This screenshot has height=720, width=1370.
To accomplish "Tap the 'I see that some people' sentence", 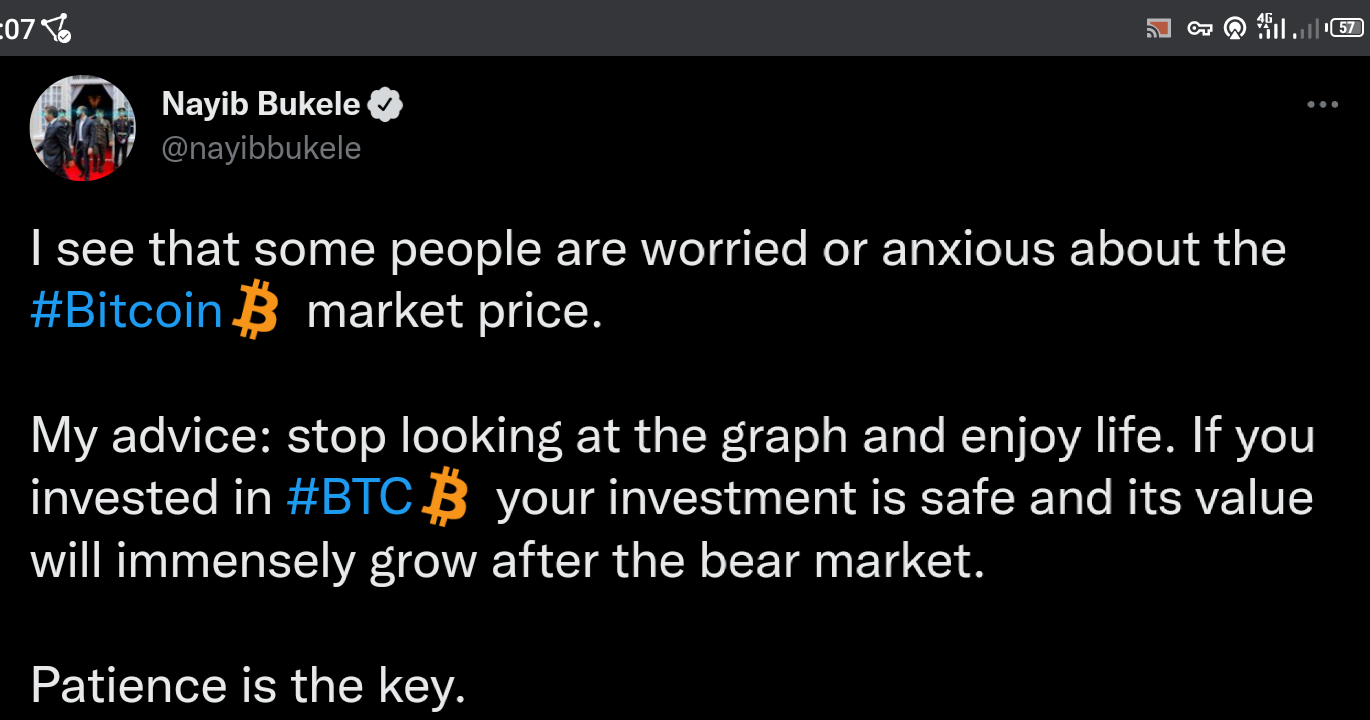I will (x=658, y=281).
